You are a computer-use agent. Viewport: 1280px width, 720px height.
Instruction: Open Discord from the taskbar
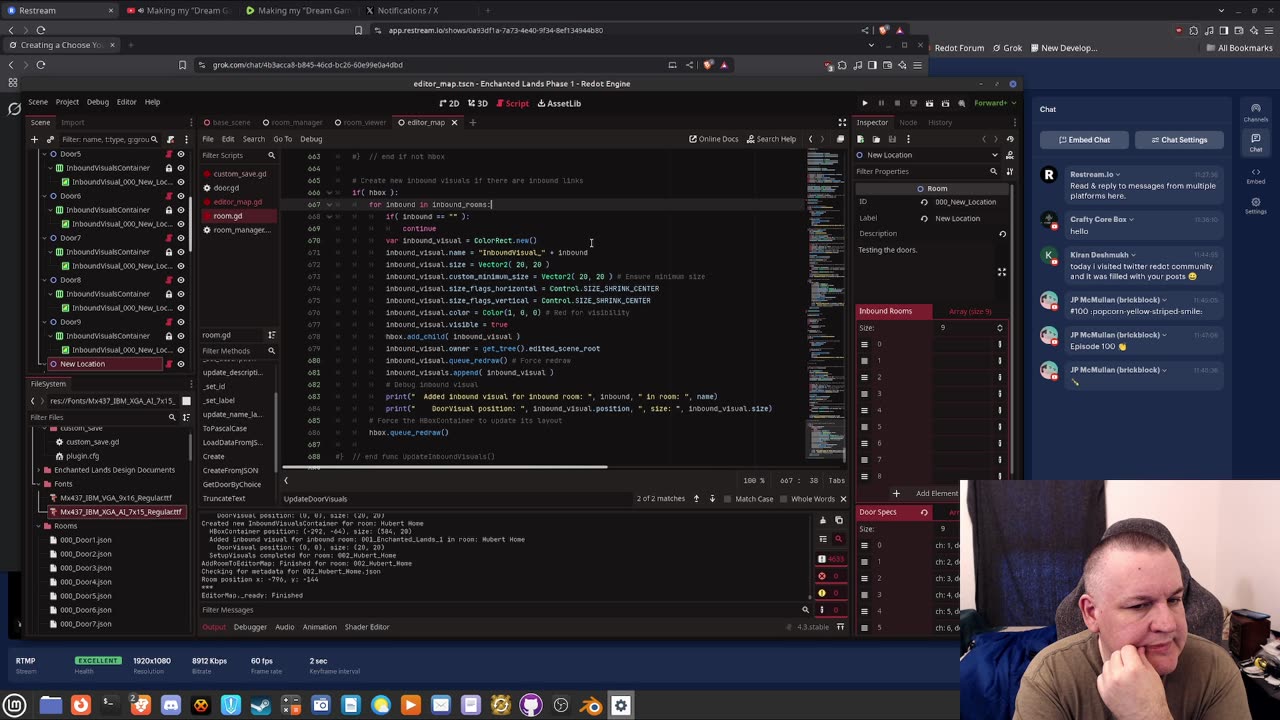171,705
